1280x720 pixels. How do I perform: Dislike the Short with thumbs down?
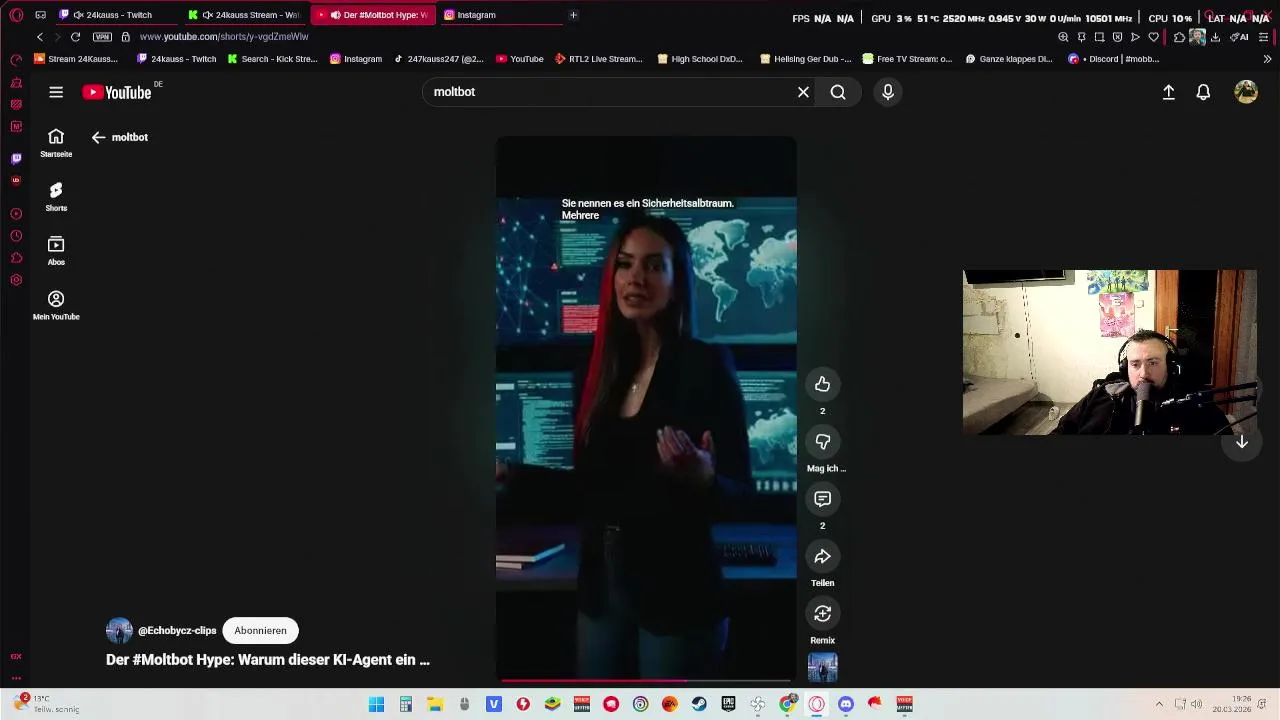pos(822,441)
